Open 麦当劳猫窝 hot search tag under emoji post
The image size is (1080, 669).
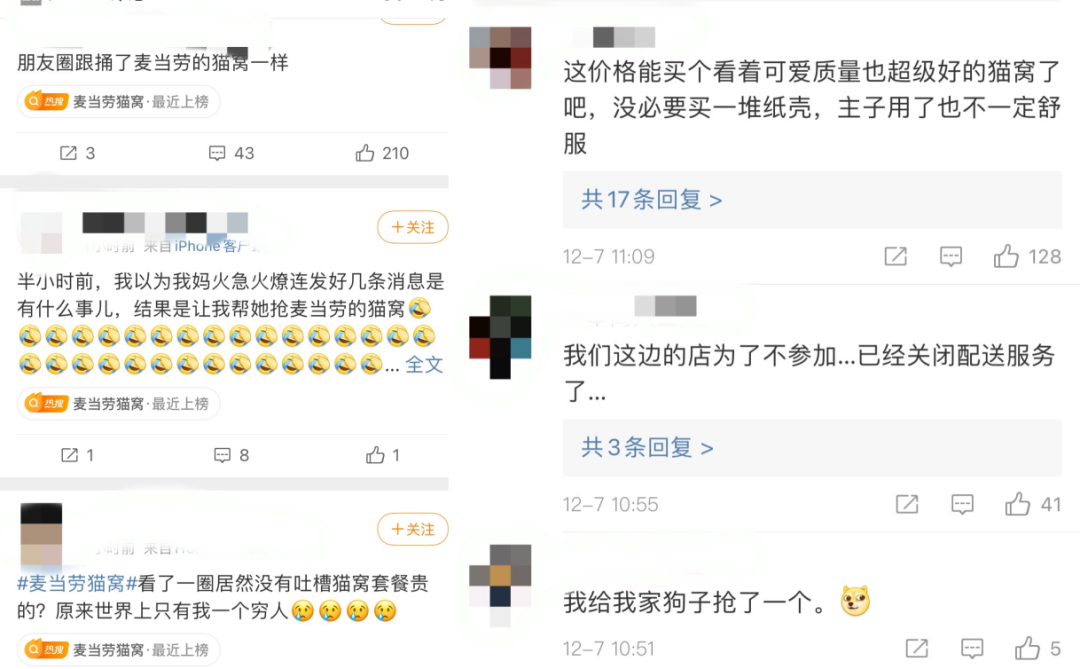(x=118, y=404)
